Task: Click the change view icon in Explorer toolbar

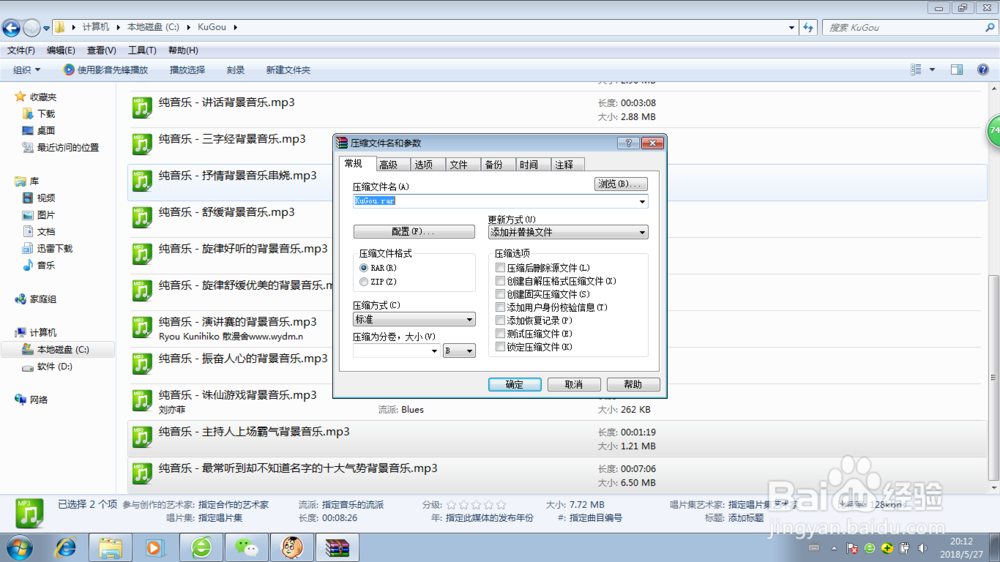Action: (916, 70)
